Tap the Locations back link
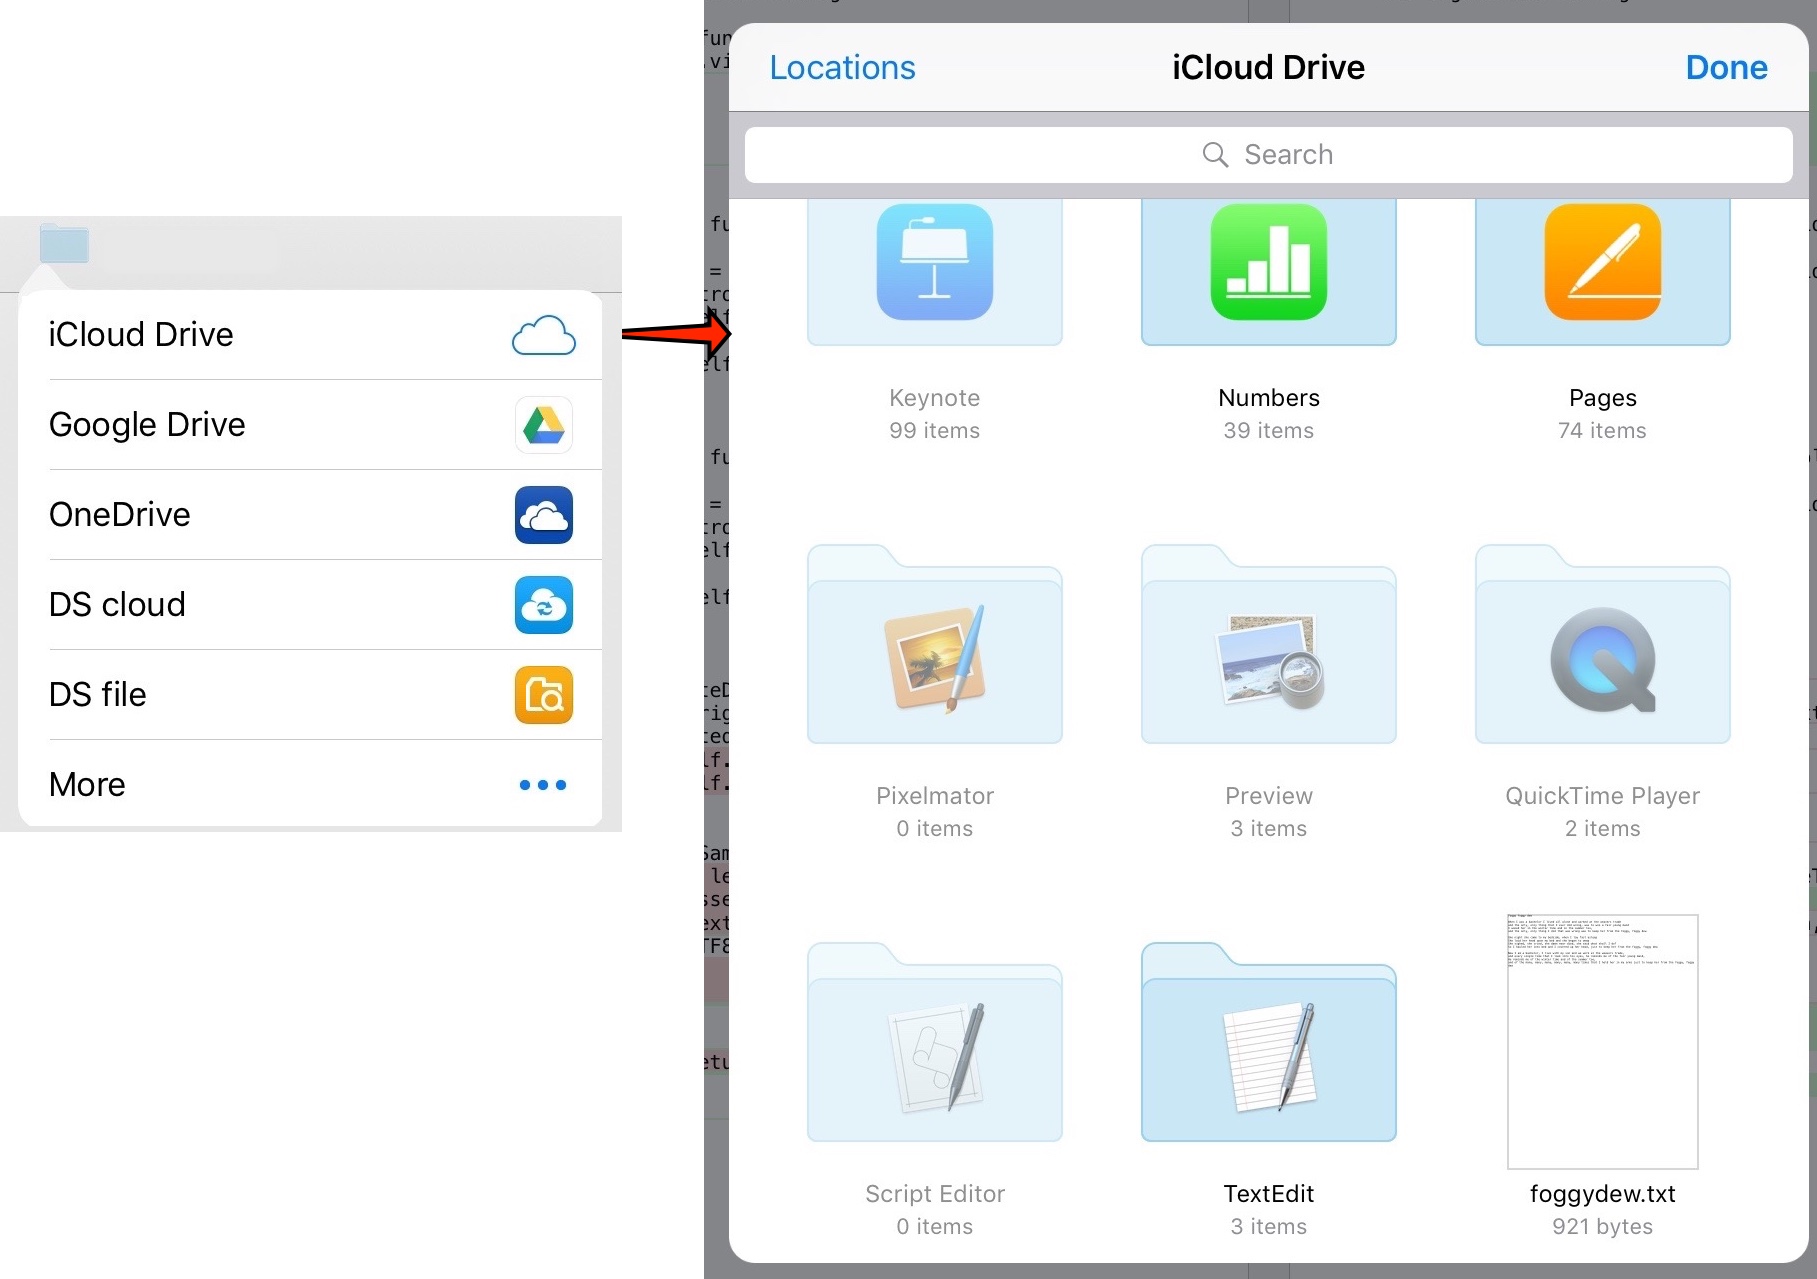Image resolution: width=1817 pixels, height=1279 pixels. pos(842,67)
